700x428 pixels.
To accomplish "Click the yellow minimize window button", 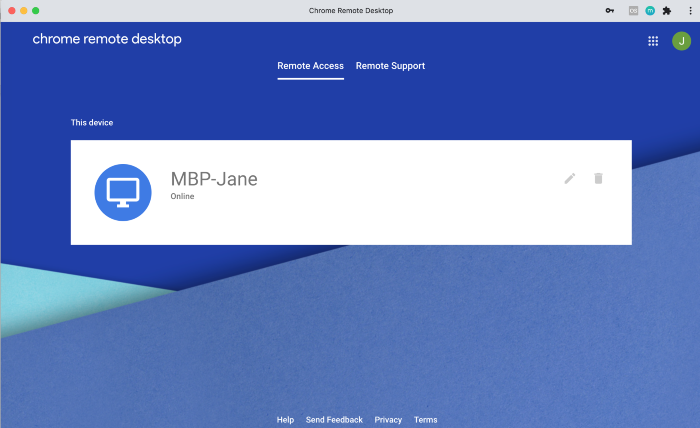I will [x=24, y=11].
